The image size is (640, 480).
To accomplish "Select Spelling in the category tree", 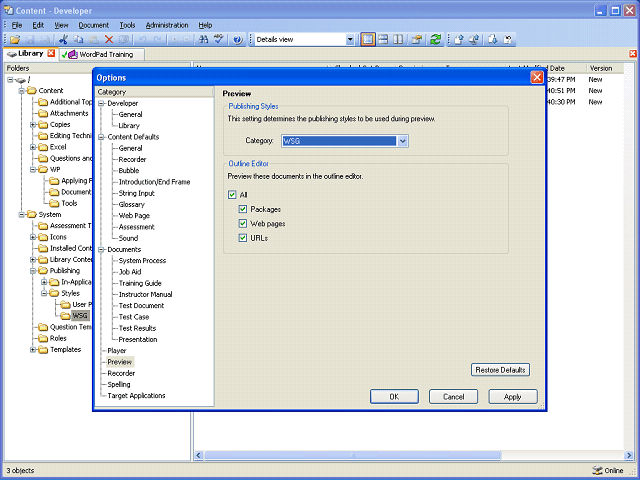I will (x=119, y=384).
